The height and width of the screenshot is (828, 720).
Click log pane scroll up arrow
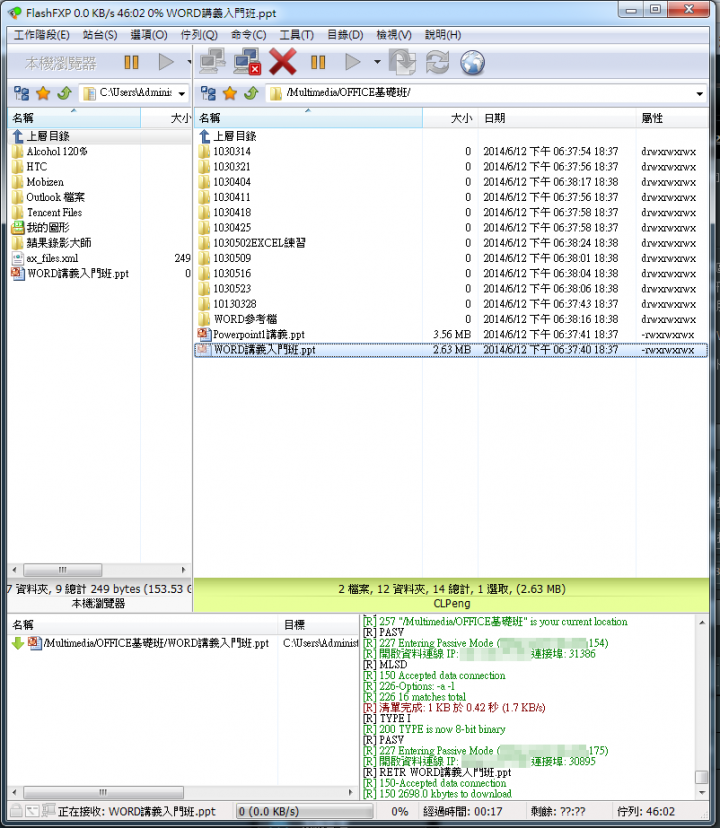[702, 623]
